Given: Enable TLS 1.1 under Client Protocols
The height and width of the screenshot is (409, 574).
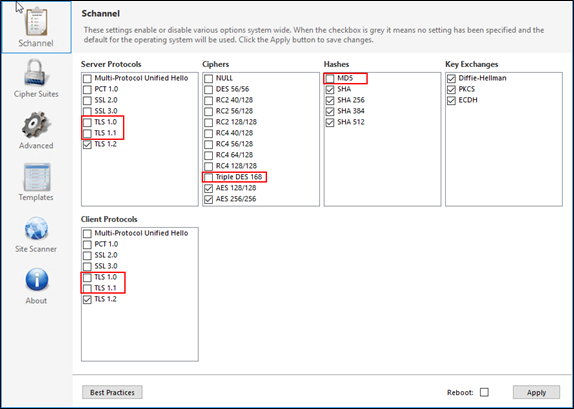Looking at the screenshot, I should 87,288.
